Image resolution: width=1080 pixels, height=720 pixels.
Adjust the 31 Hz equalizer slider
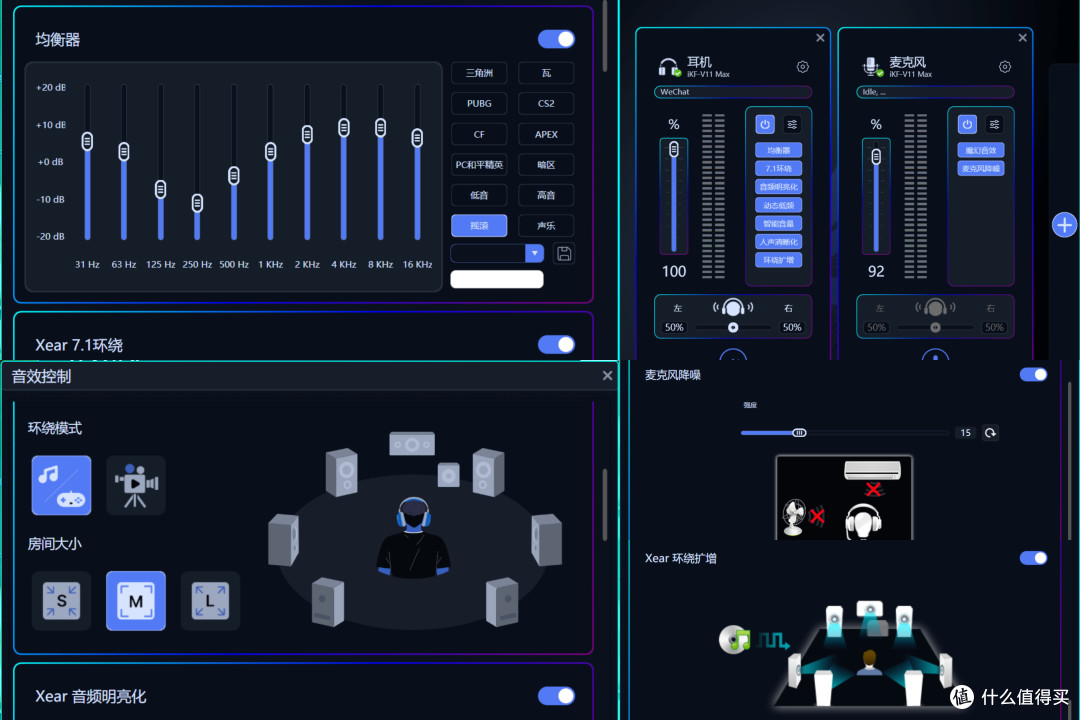coord(87,141)
